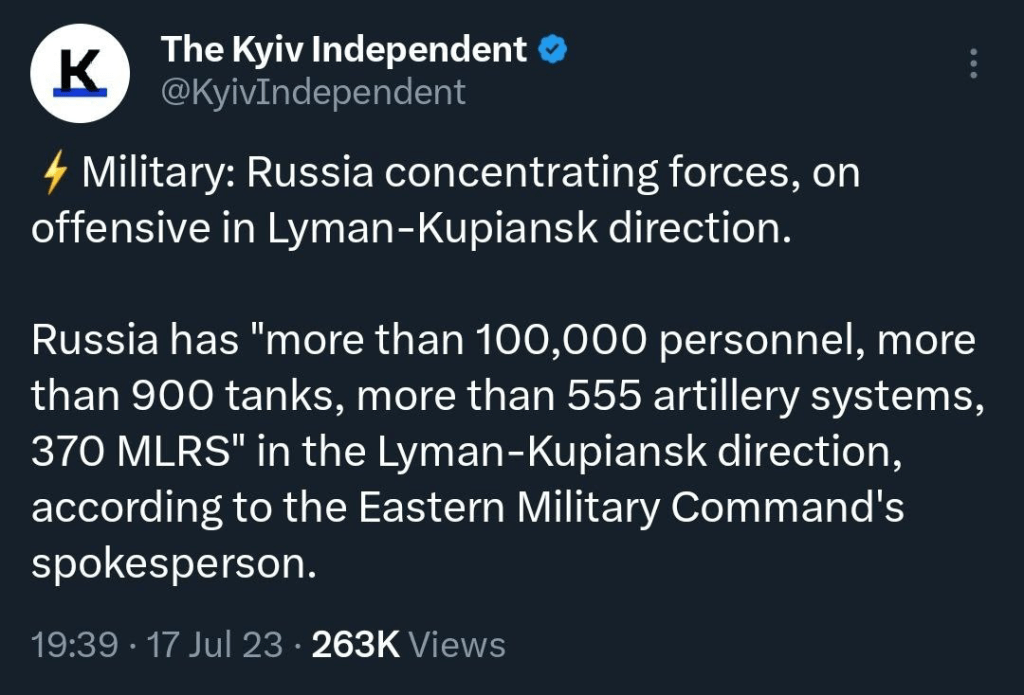This screenshot has height=695, width=1024.
Task: Open the @KyivIndependent handle link
Action: tap(313, 92)
